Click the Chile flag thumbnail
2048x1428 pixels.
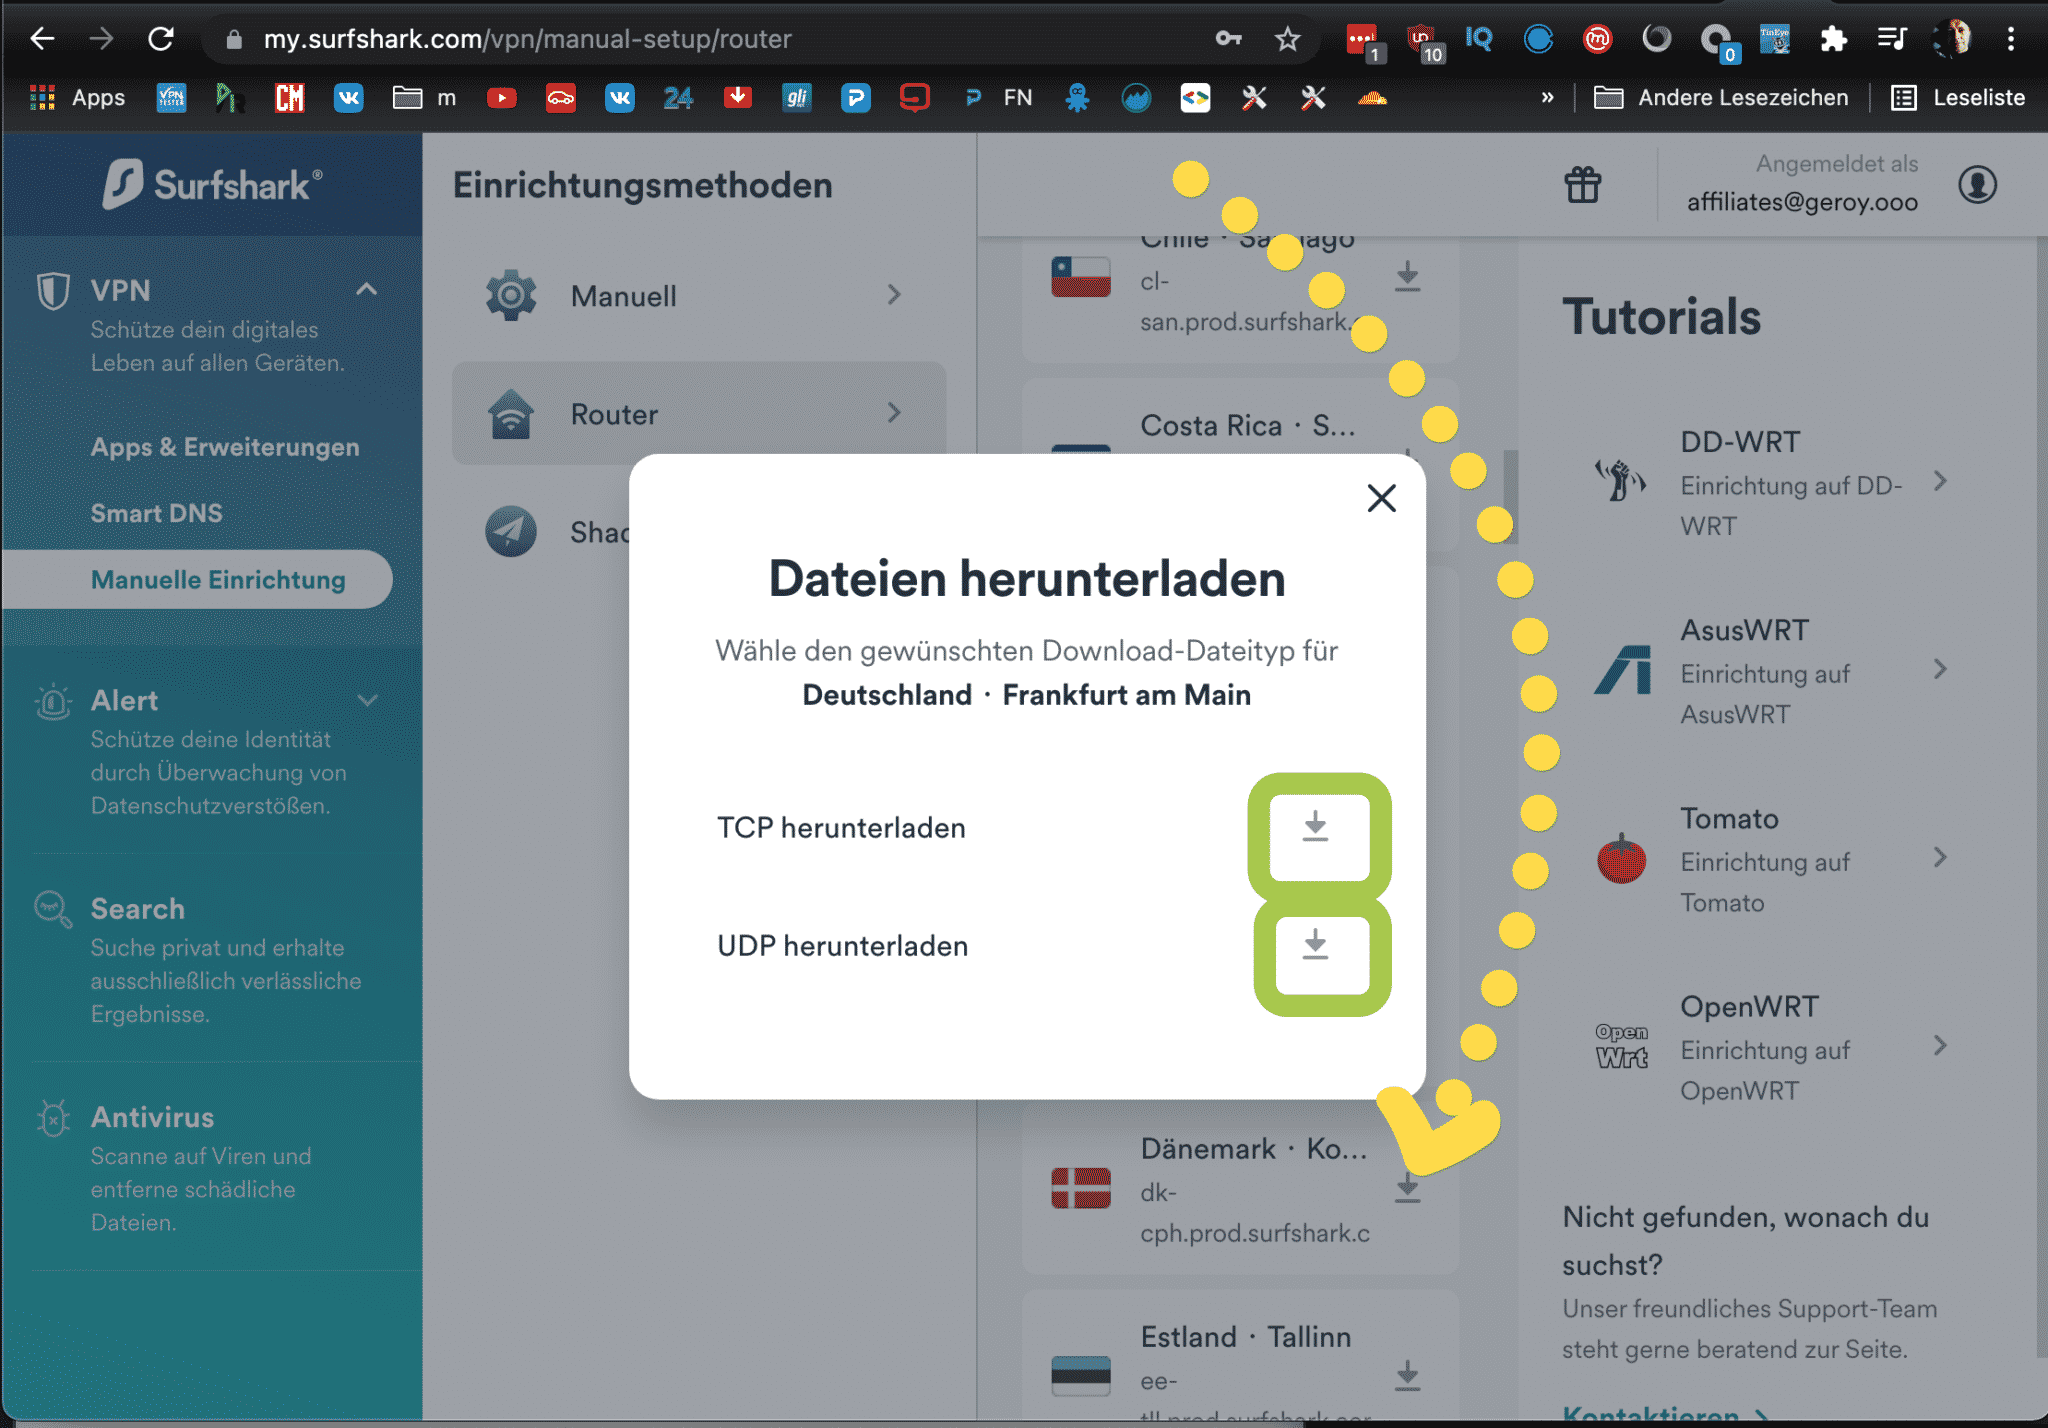[1080, 276]
